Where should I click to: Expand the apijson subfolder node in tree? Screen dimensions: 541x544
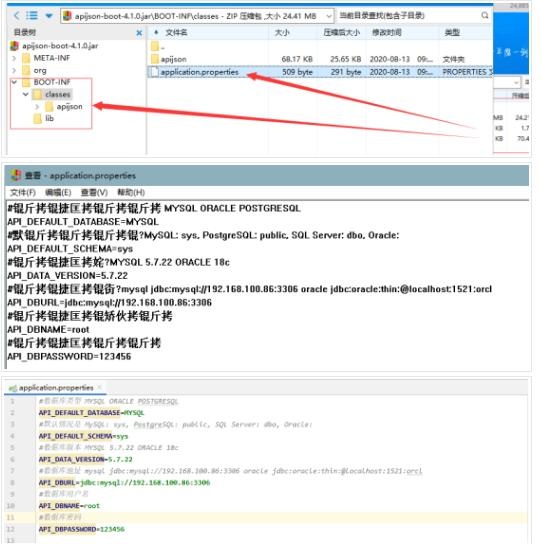pyautogui.click(x=37, y=107)
